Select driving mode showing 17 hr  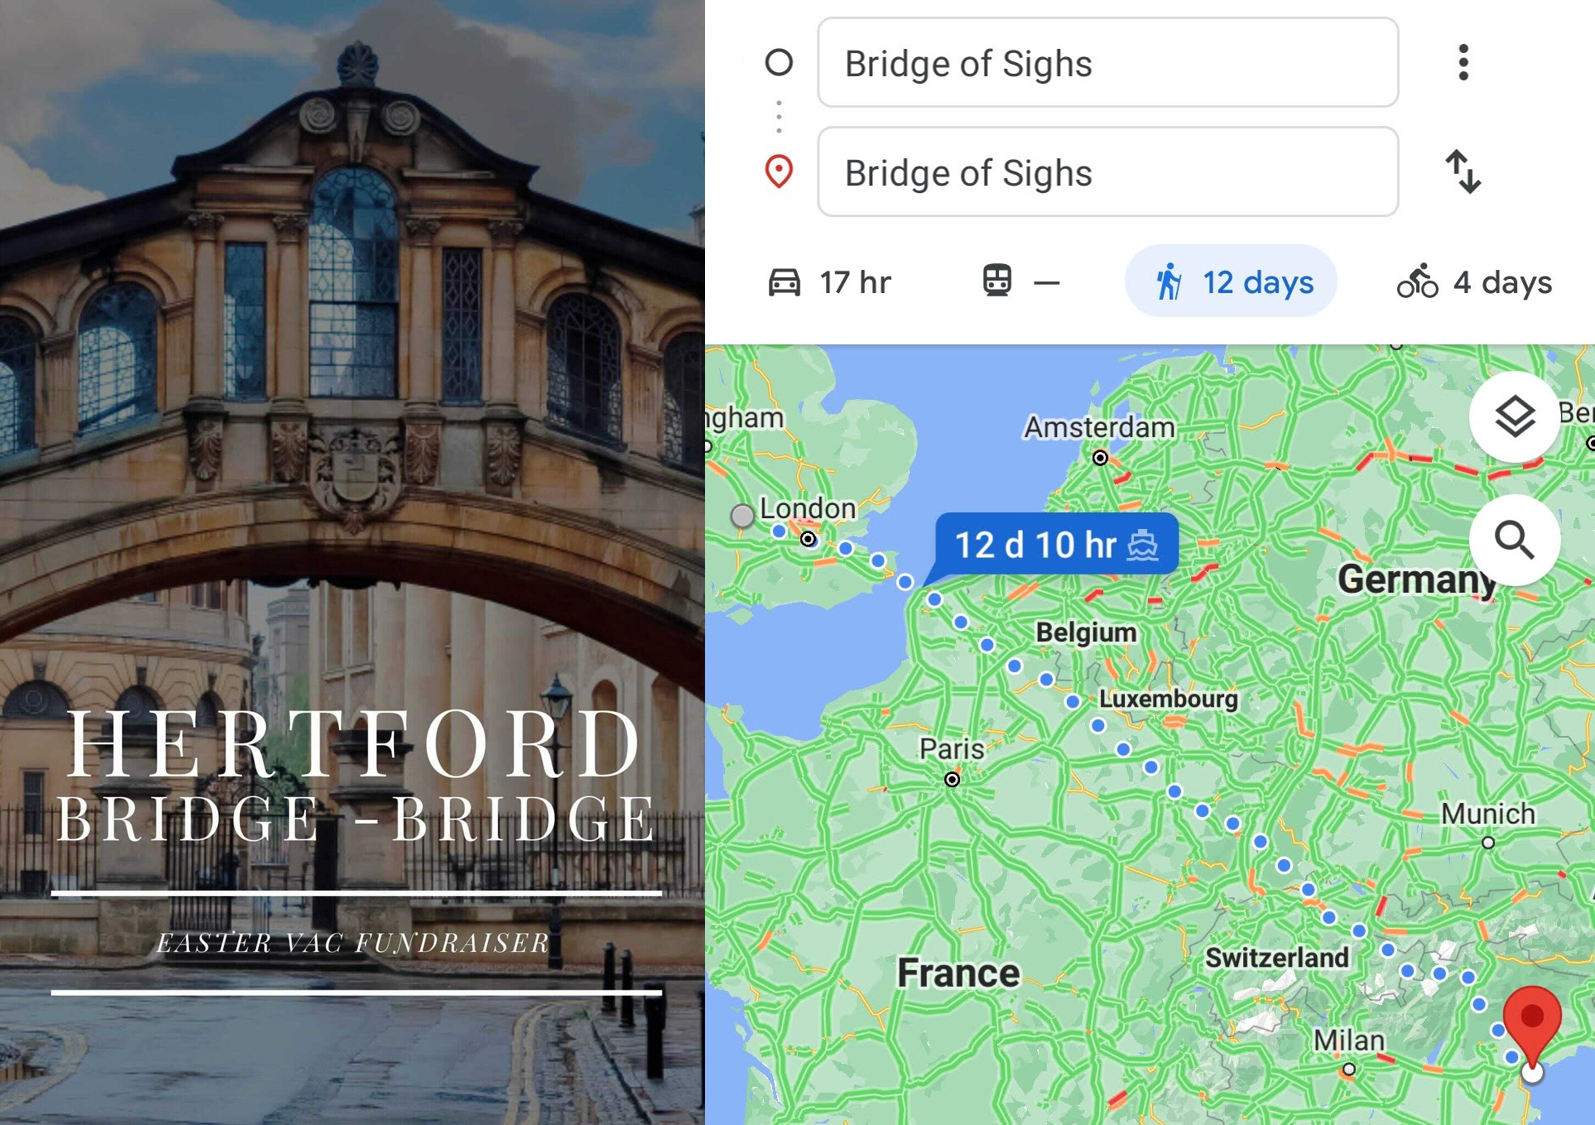click(829, 282)
